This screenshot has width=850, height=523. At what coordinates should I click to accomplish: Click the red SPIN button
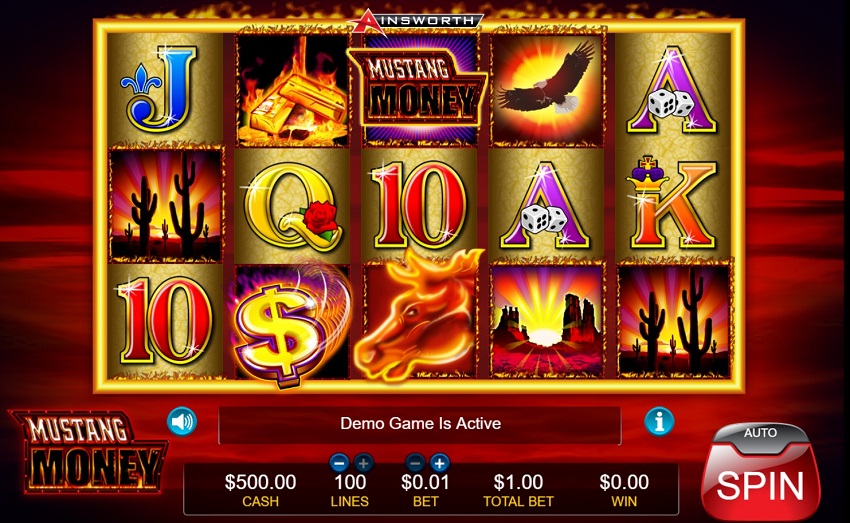[760, 482]
